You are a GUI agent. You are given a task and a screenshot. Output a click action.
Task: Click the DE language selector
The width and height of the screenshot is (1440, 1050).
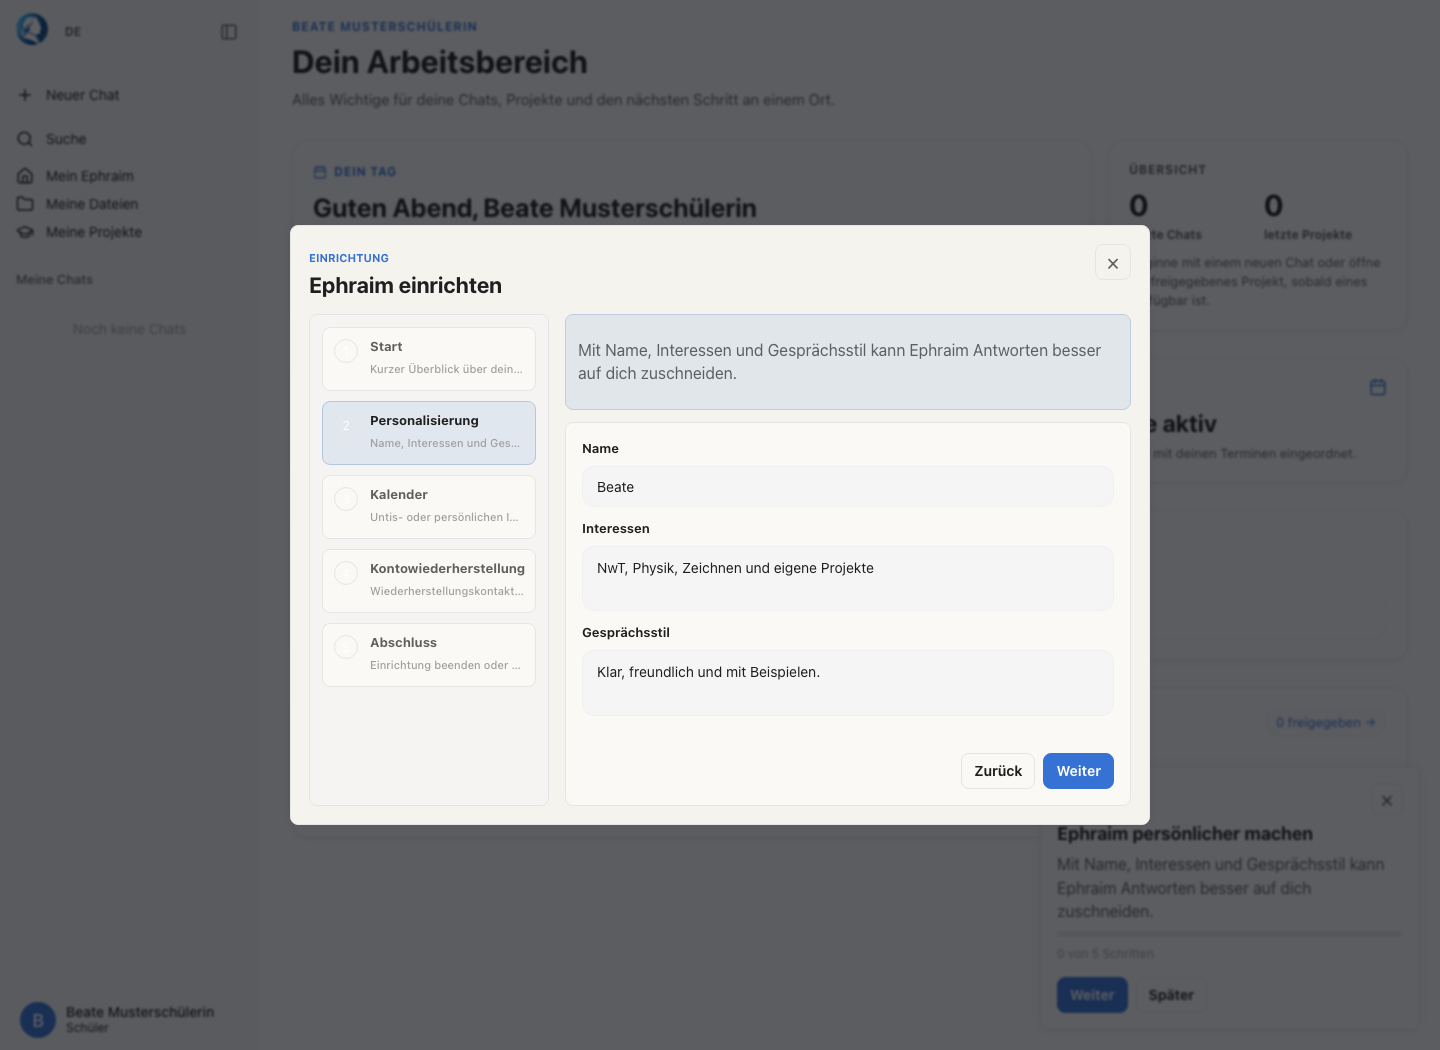pyautogui.click(x=73, y=32)
